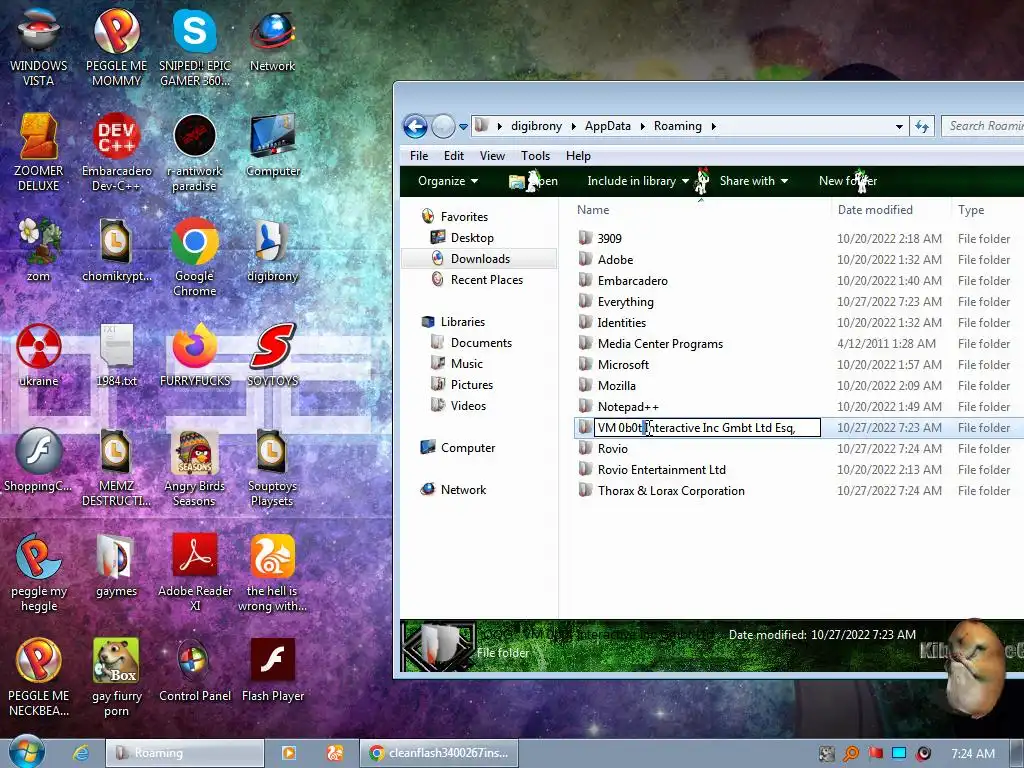Select Documents library in sidebar
Viewport: 1024px width, 768px height.
[x=481, y=343]
